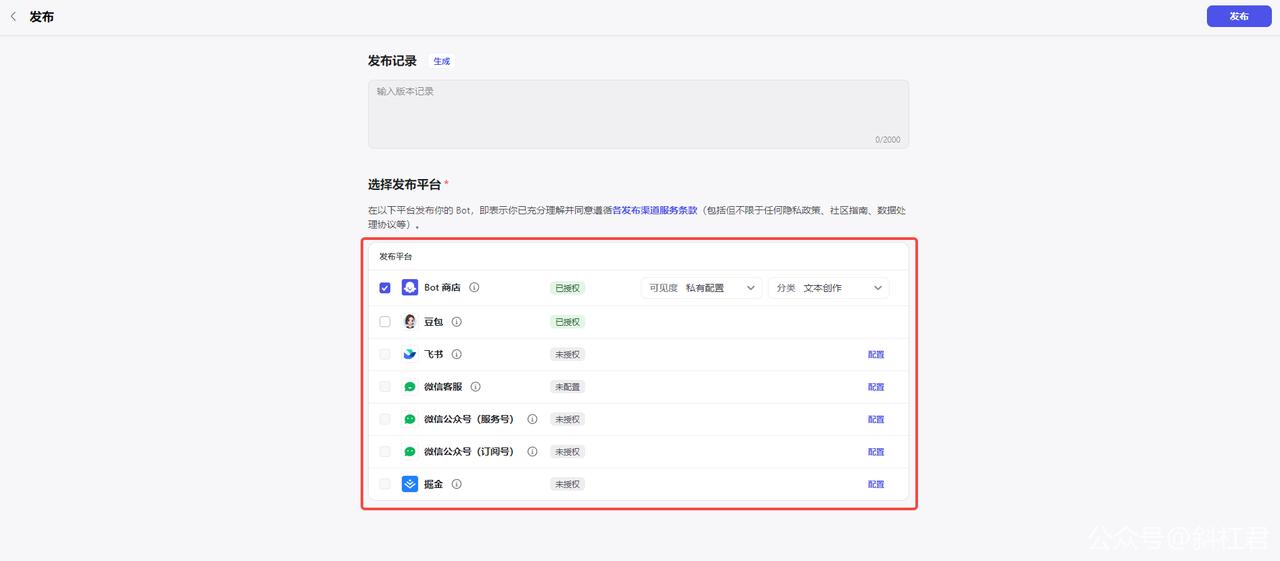Open the 可见度 私有配置 dropdown

pos(701,288)
